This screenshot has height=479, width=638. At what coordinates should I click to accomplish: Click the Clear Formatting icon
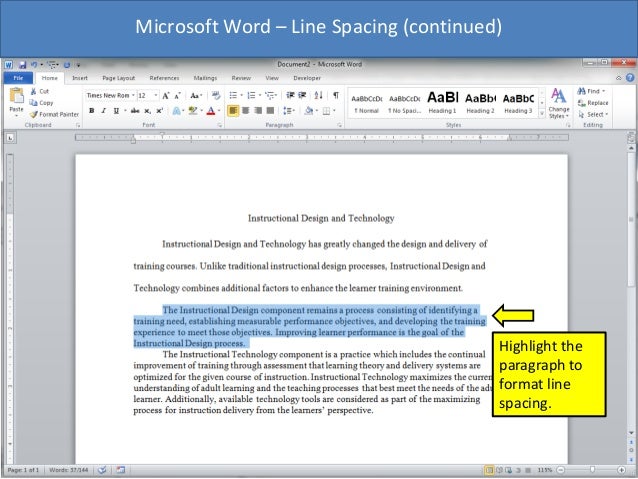[216, 96]
